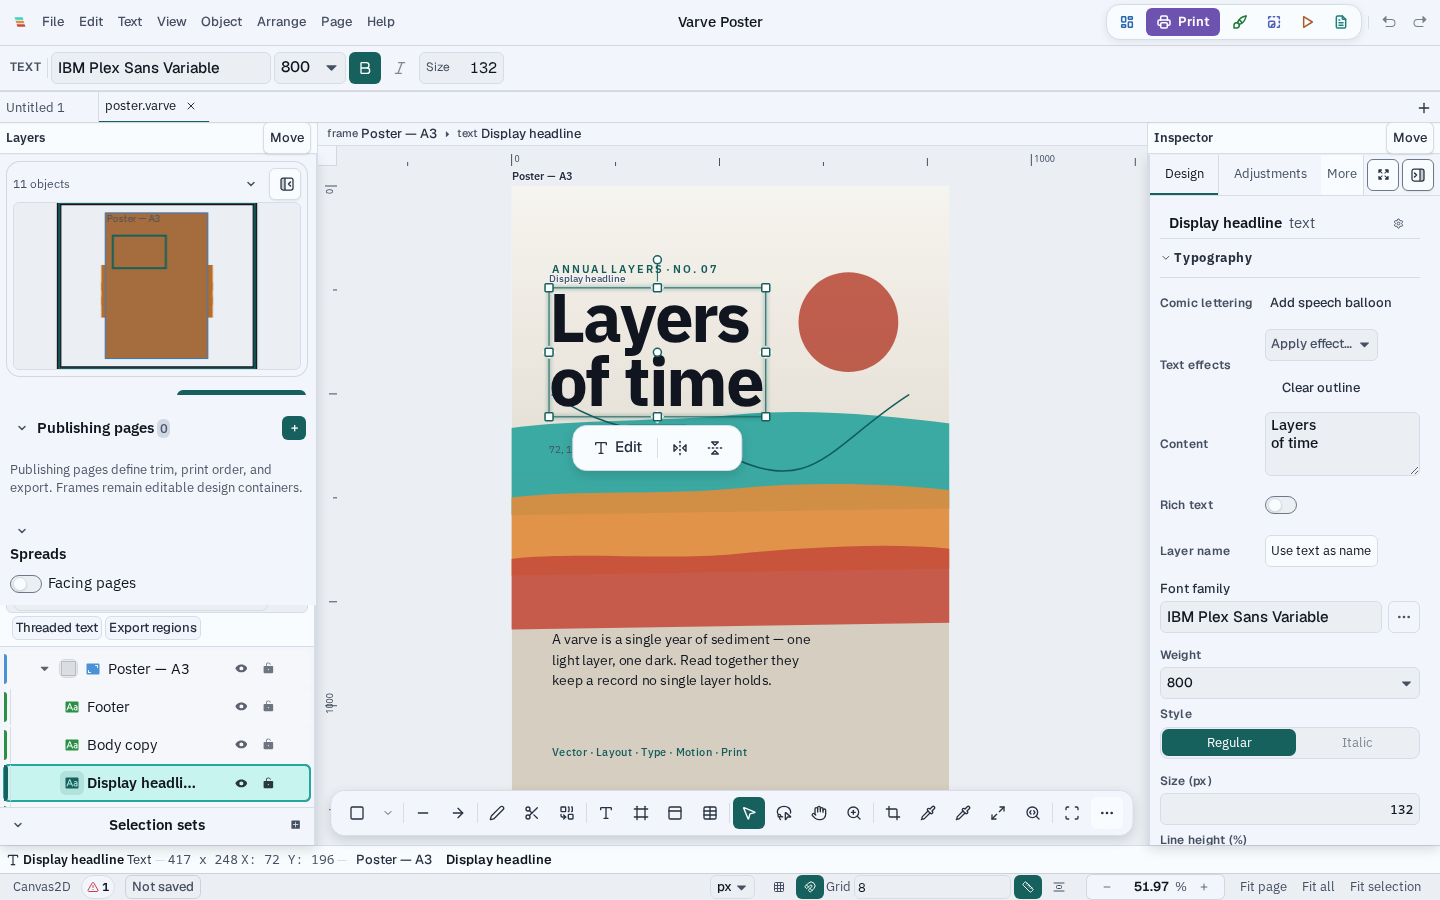This screenshot has height=900, width=1440.
Task: Click the green paintbrush icon in top bar
Action: [1240, 22]
